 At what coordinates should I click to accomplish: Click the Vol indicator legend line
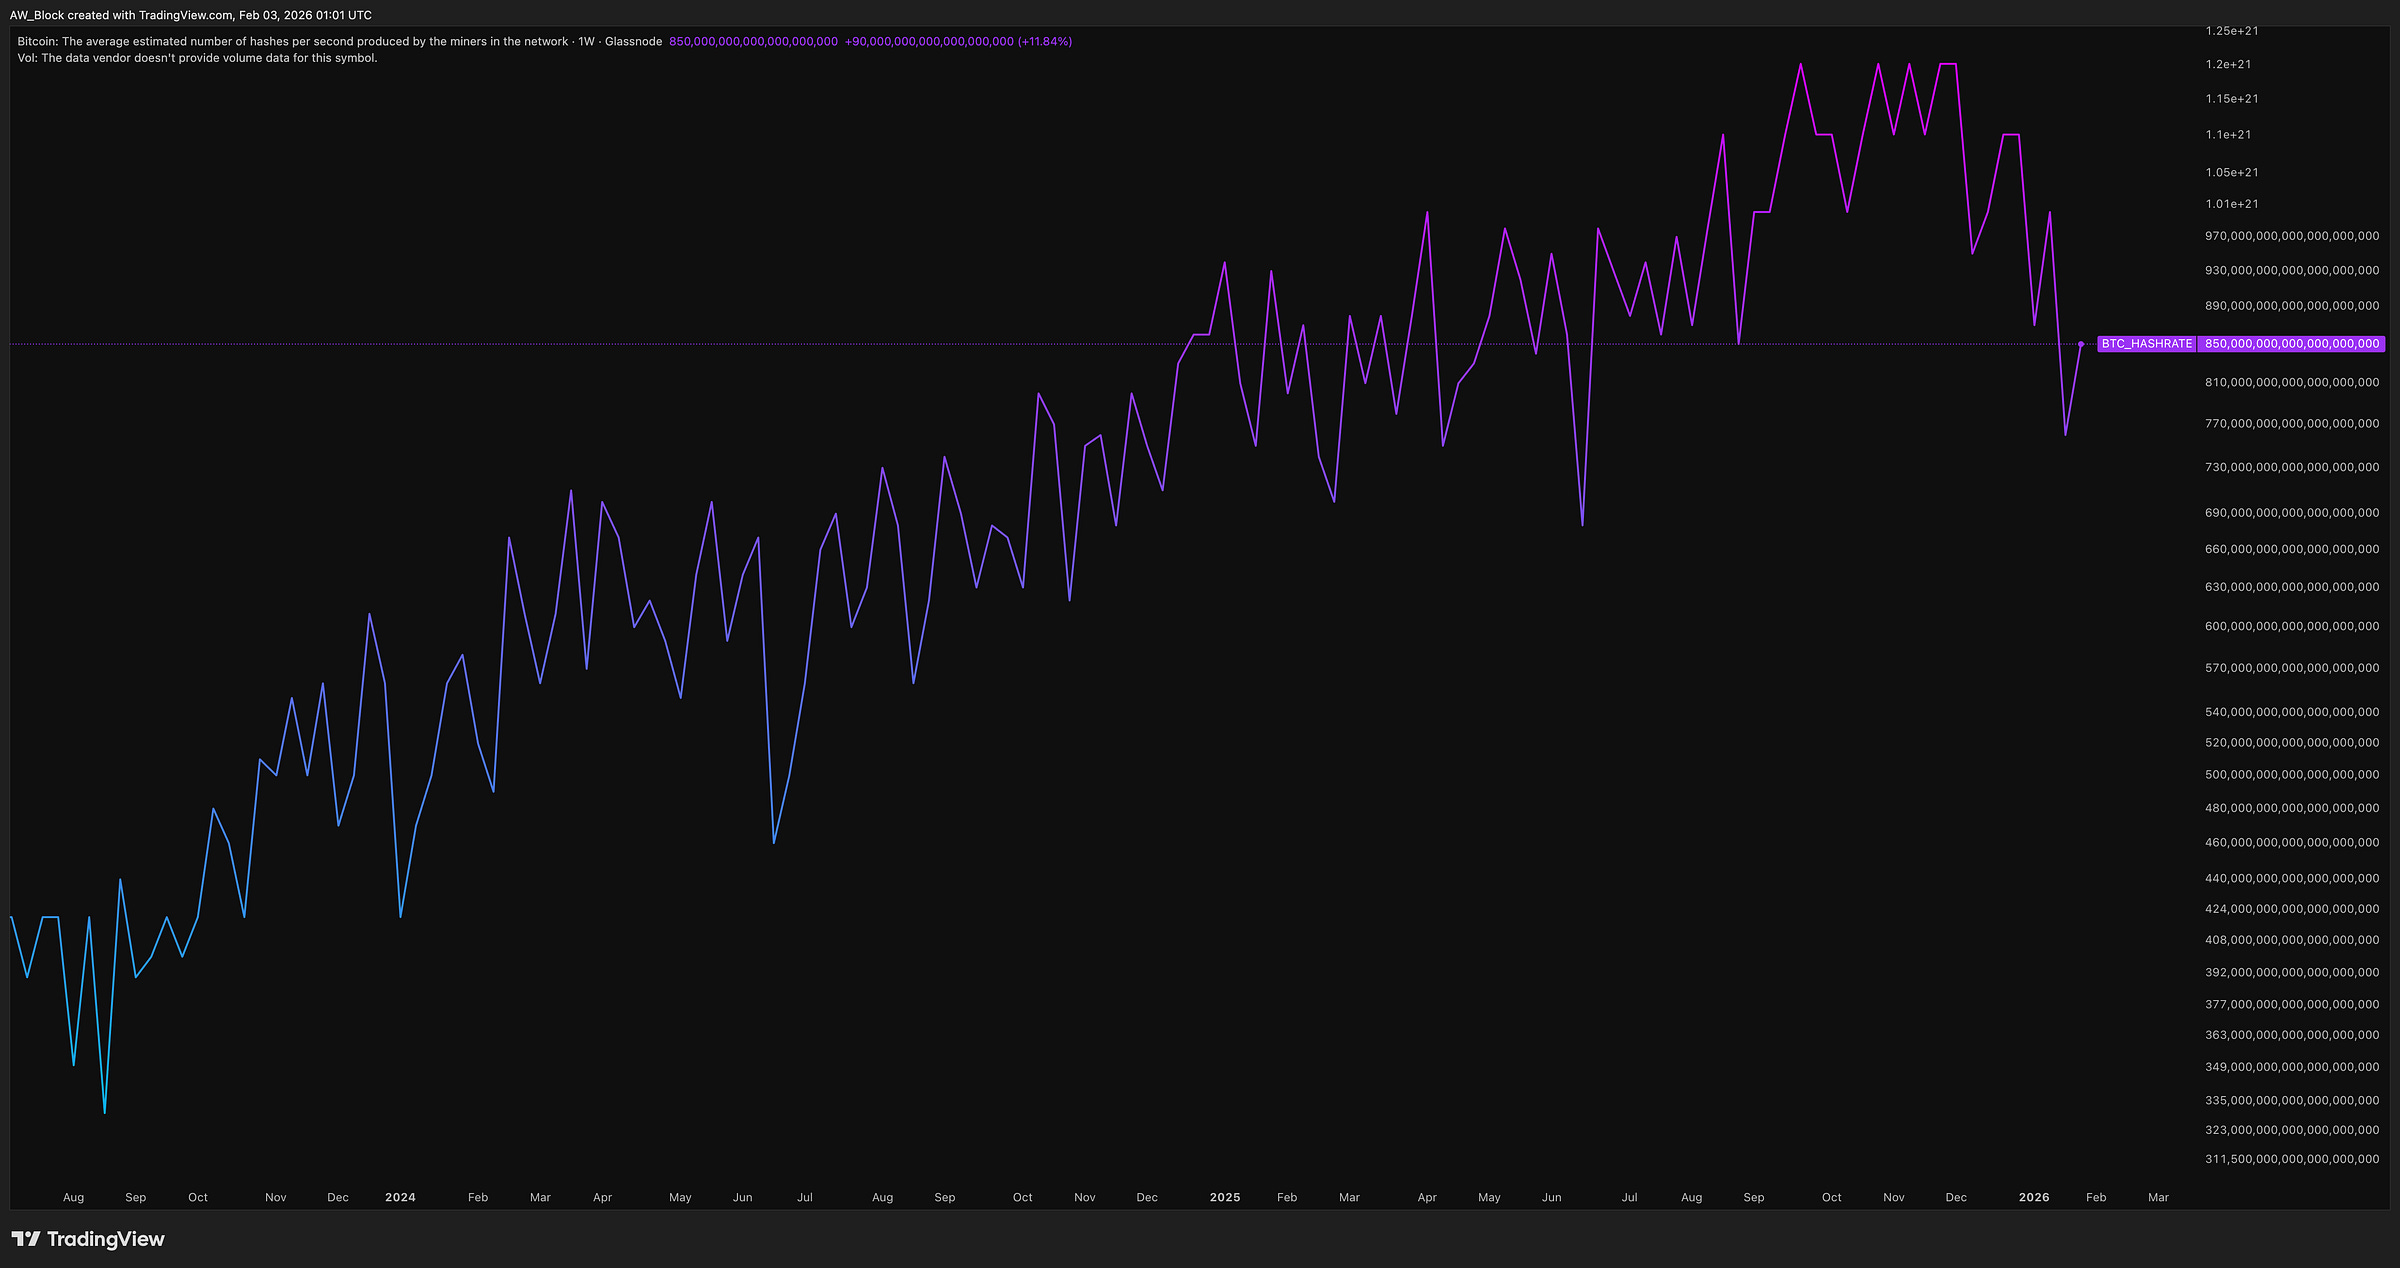point(197,58)
